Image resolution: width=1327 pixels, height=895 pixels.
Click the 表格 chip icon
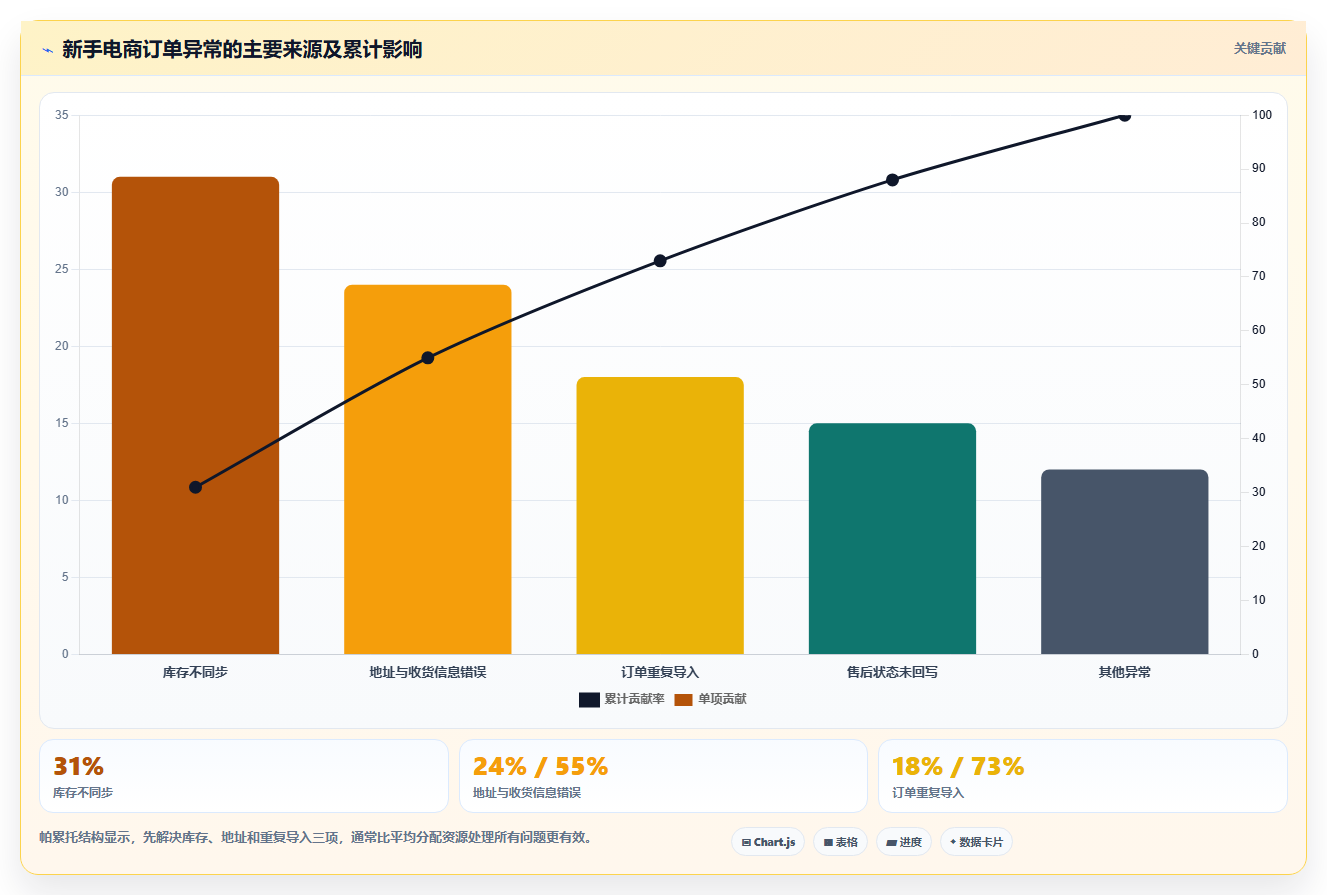click(828, 842)
